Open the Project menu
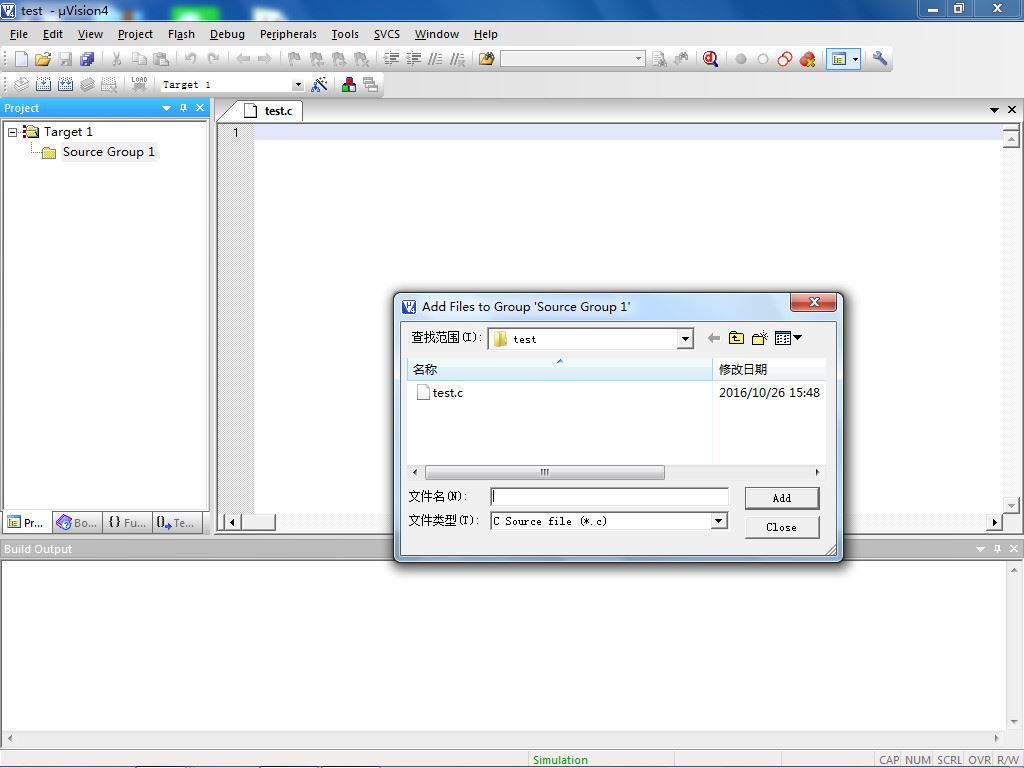Image resolution: width=1024 pixels, height=768 pixels. coord(135,34)
